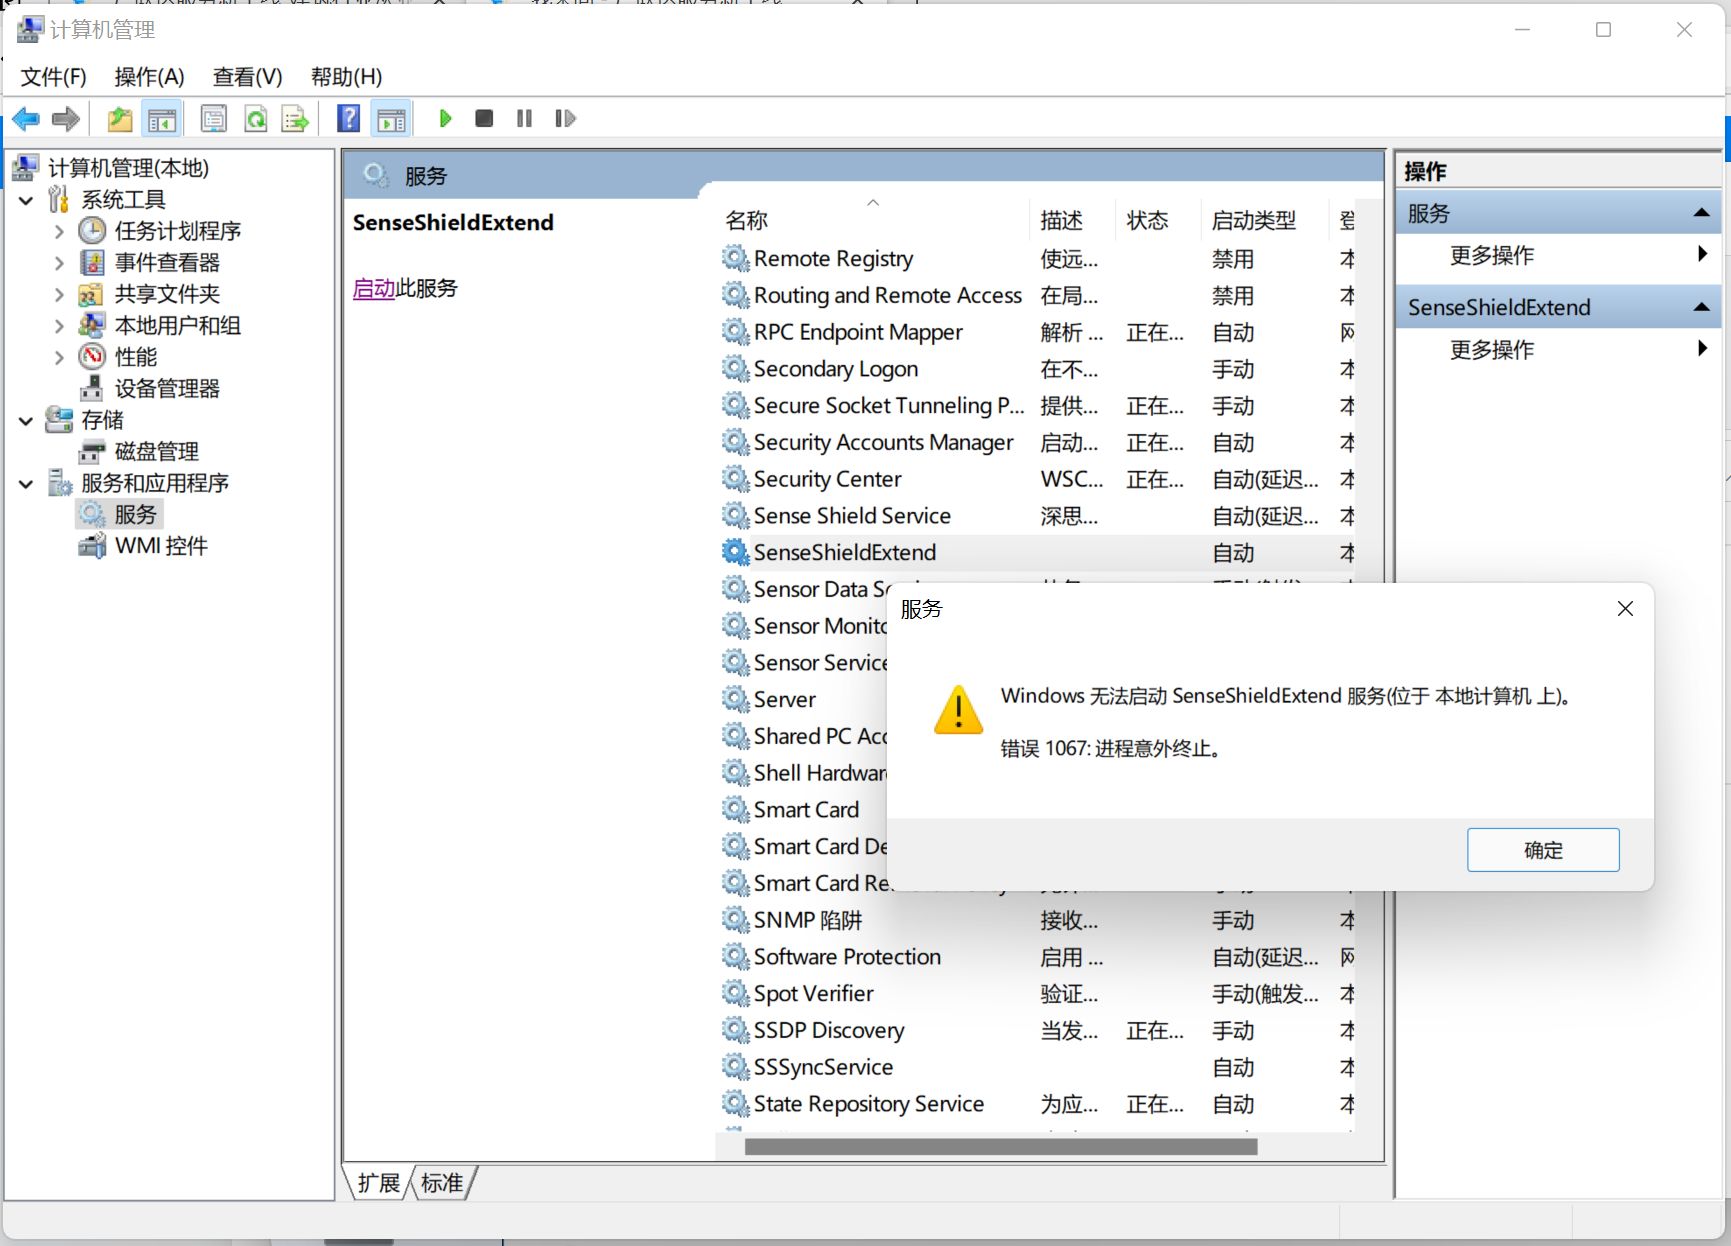Click the Restart Service toolbar icon

(565, 119)
